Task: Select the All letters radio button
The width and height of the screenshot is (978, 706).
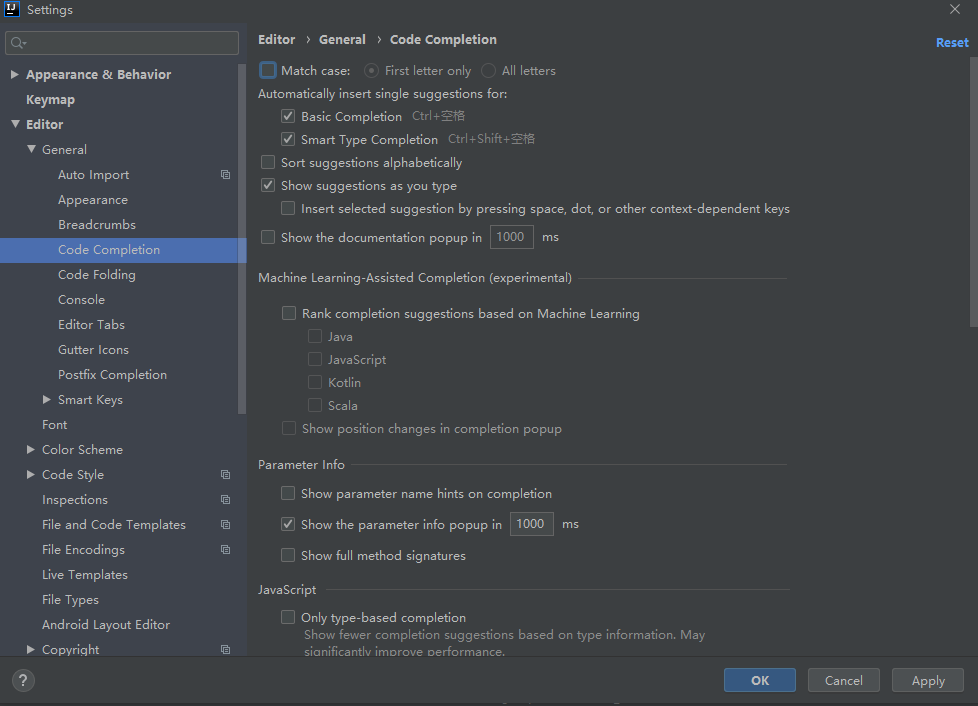Action: tap(488, 71)
